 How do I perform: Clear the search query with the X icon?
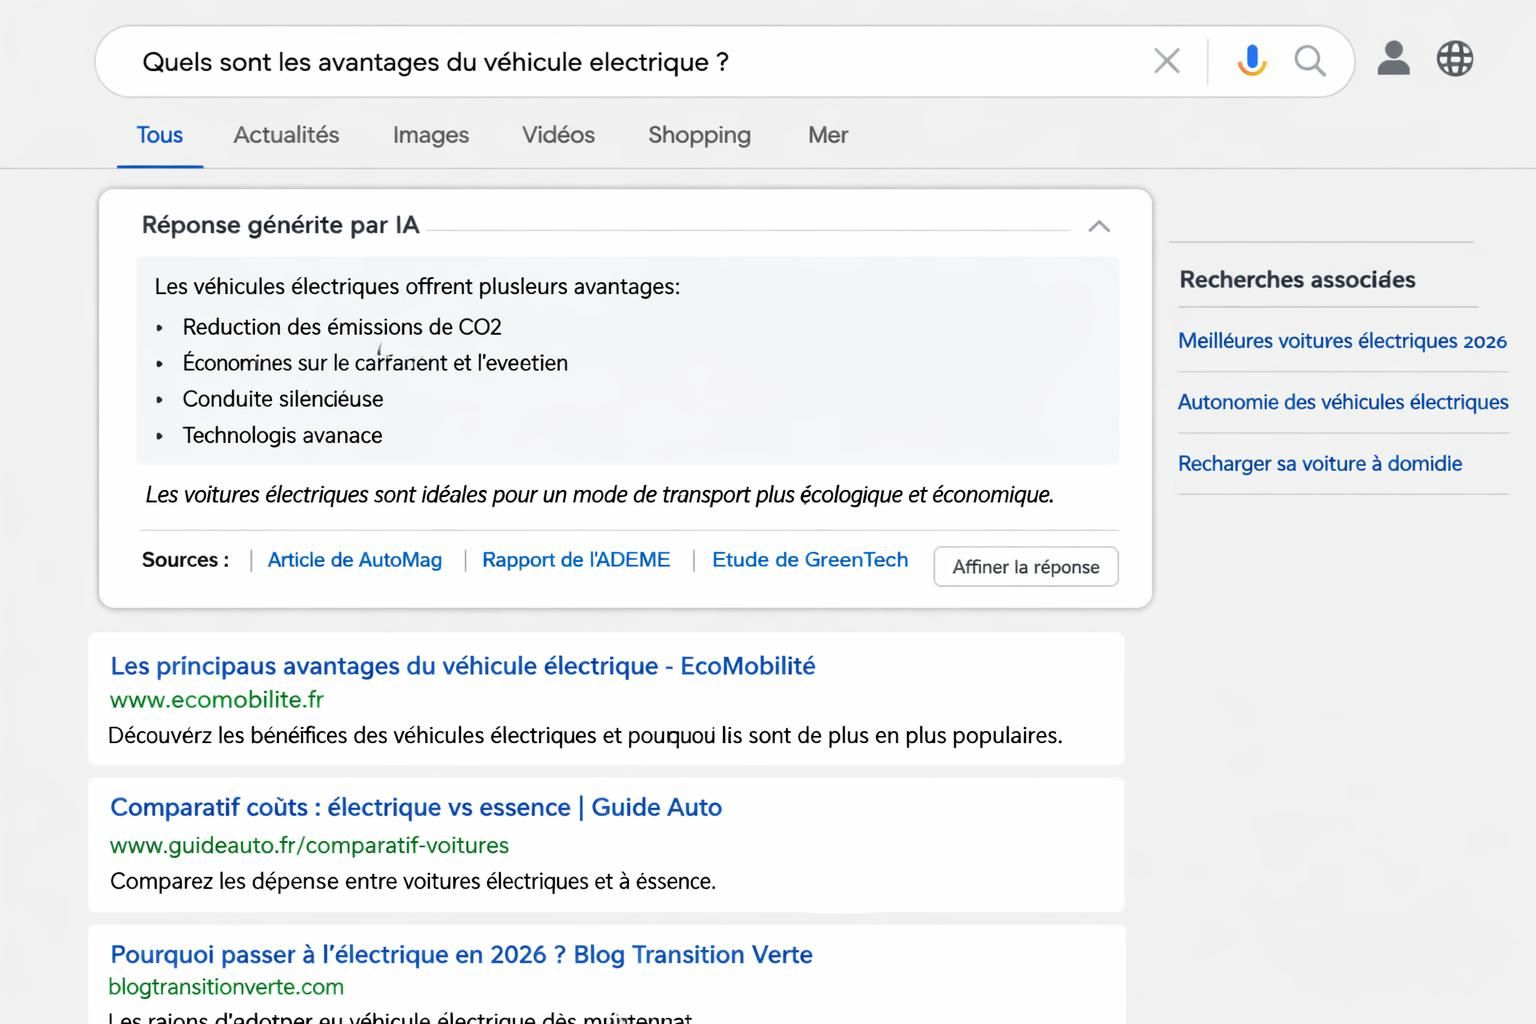tap(1166, 60)
